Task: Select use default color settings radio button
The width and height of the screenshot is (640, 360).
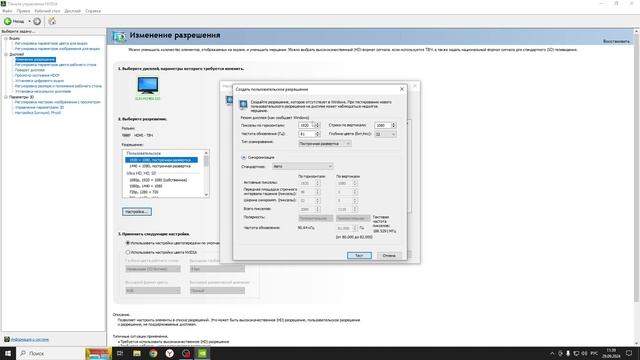Action: tap(128, 243)
